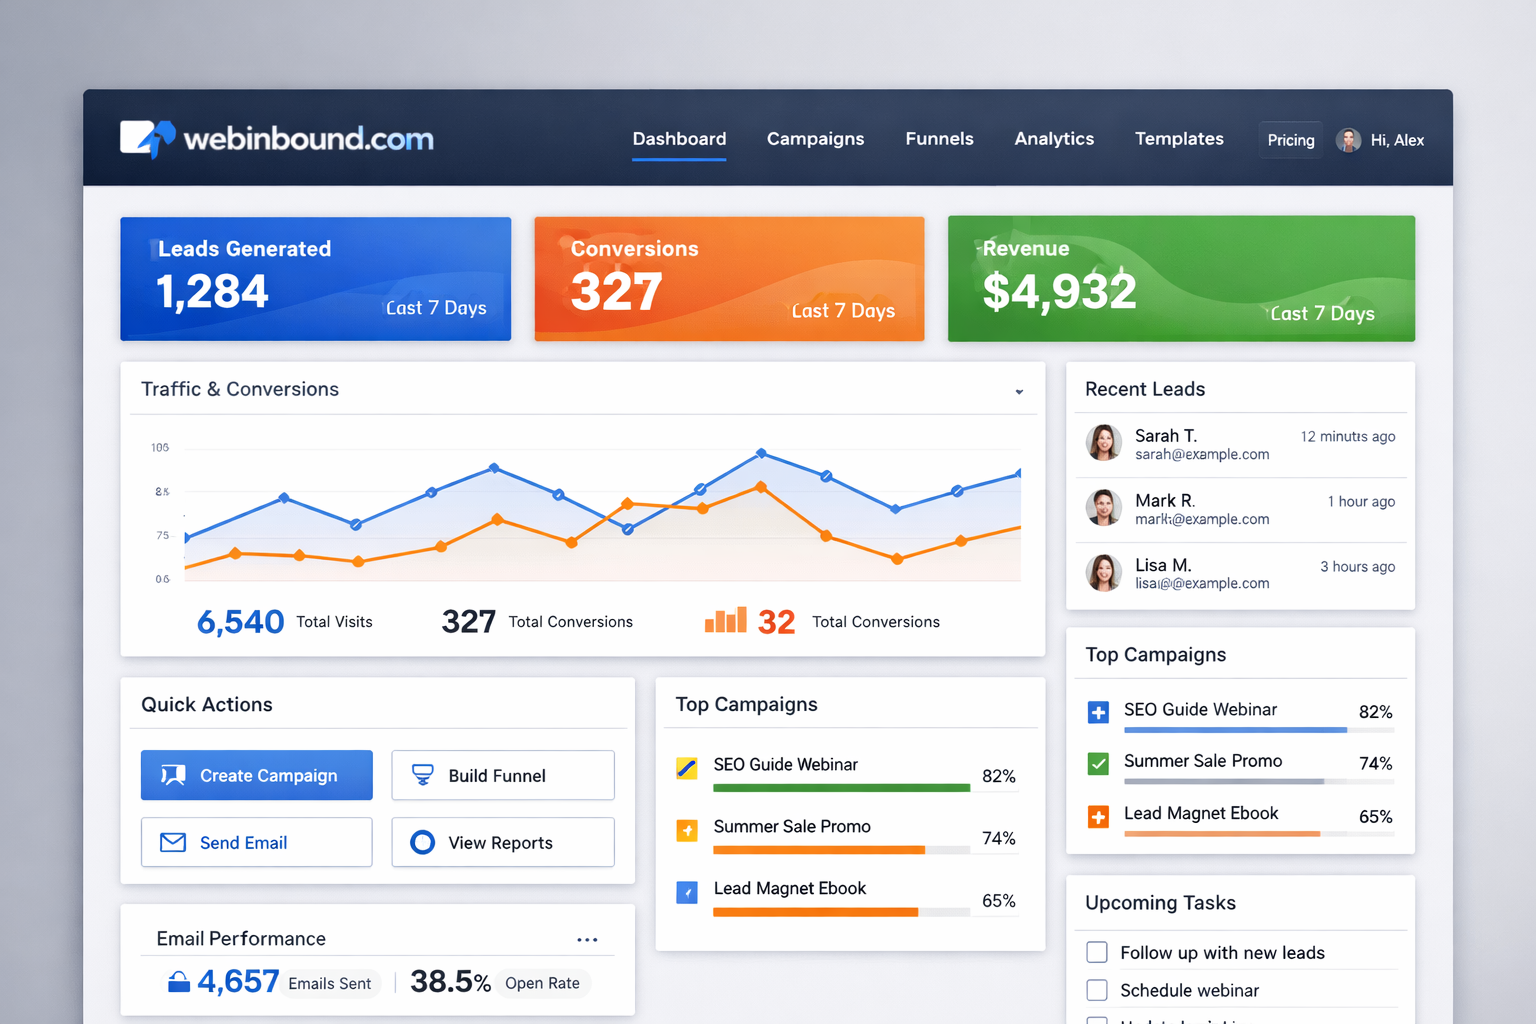
Task: Click the yellow pencil icon for SEO Guide Webinar
Action: pos(687,768)
